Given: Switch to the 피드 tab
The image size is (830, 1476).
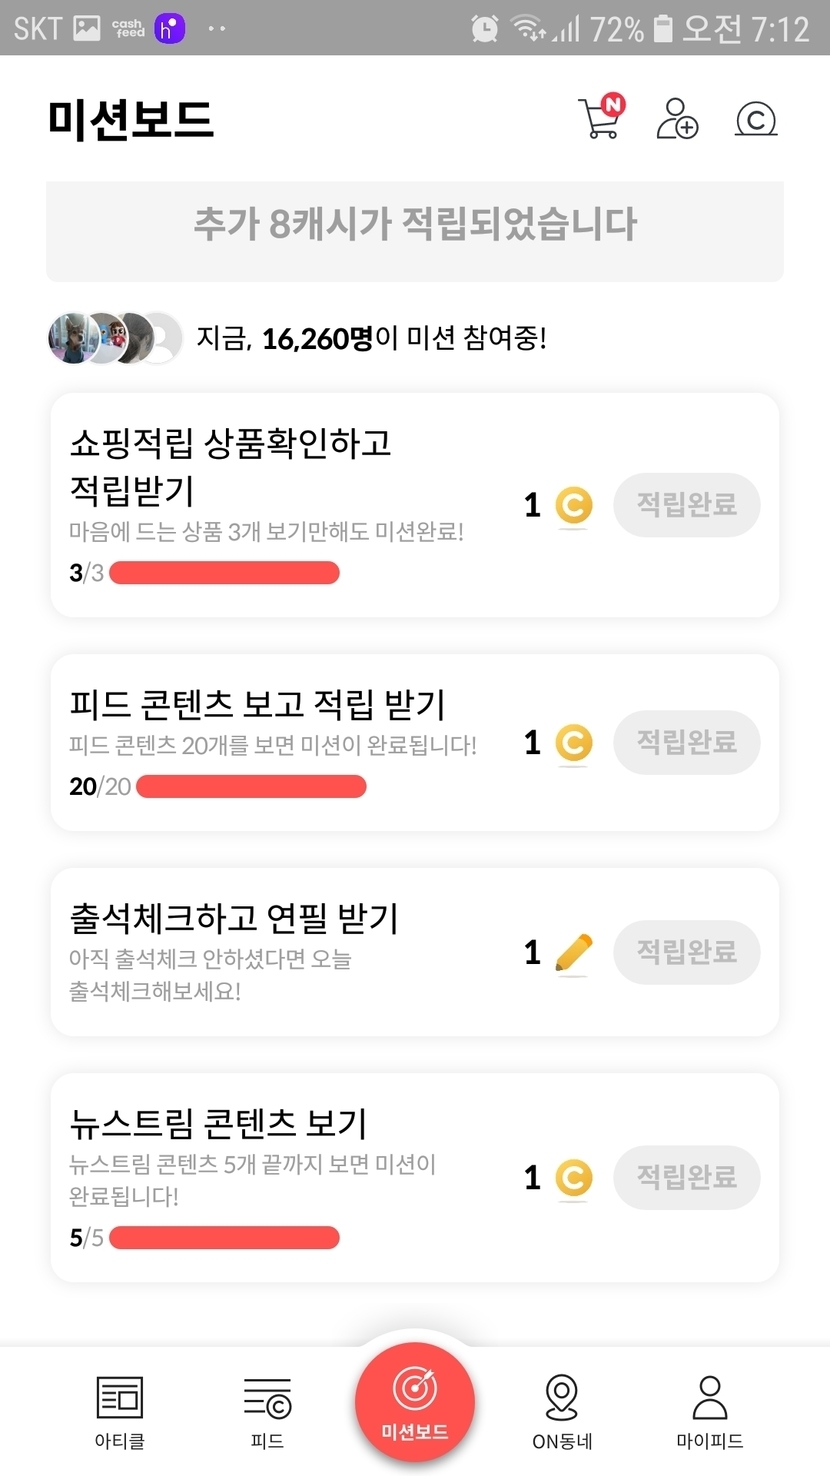Looking at the screenshot, I should (x=267, y=1411).
